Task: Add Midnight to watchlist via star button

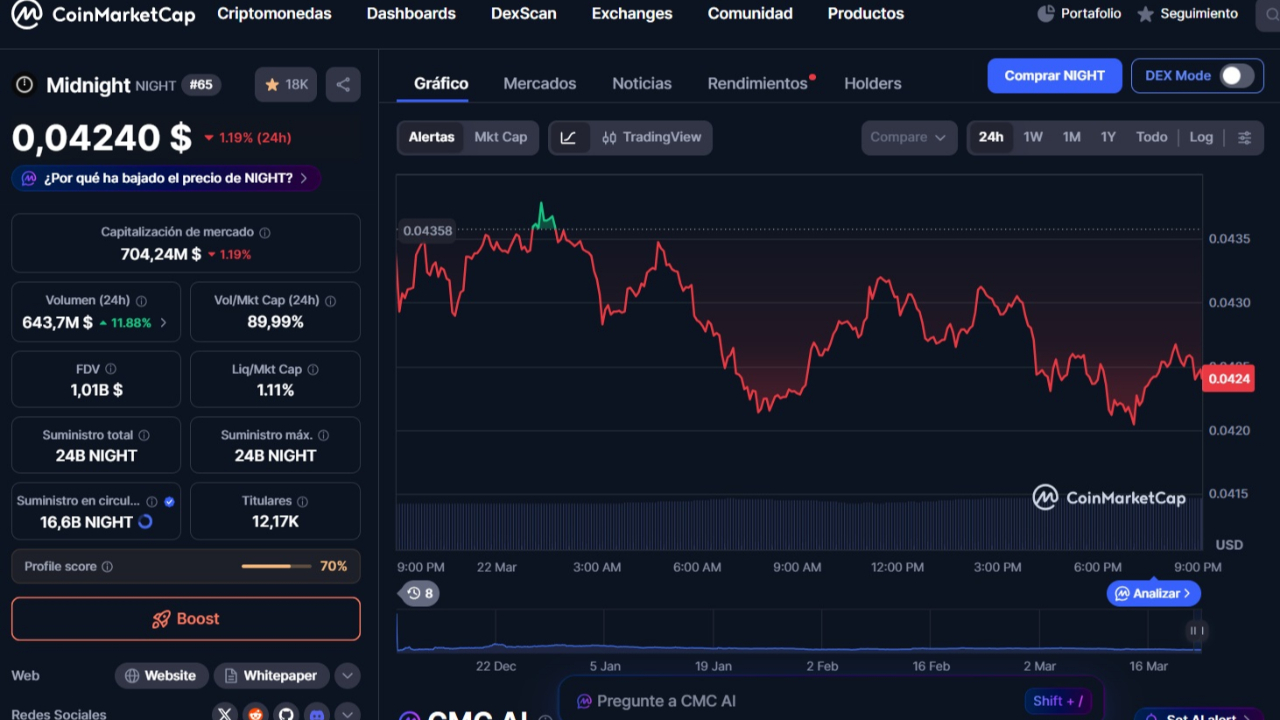Action: [x=286, y=85]
